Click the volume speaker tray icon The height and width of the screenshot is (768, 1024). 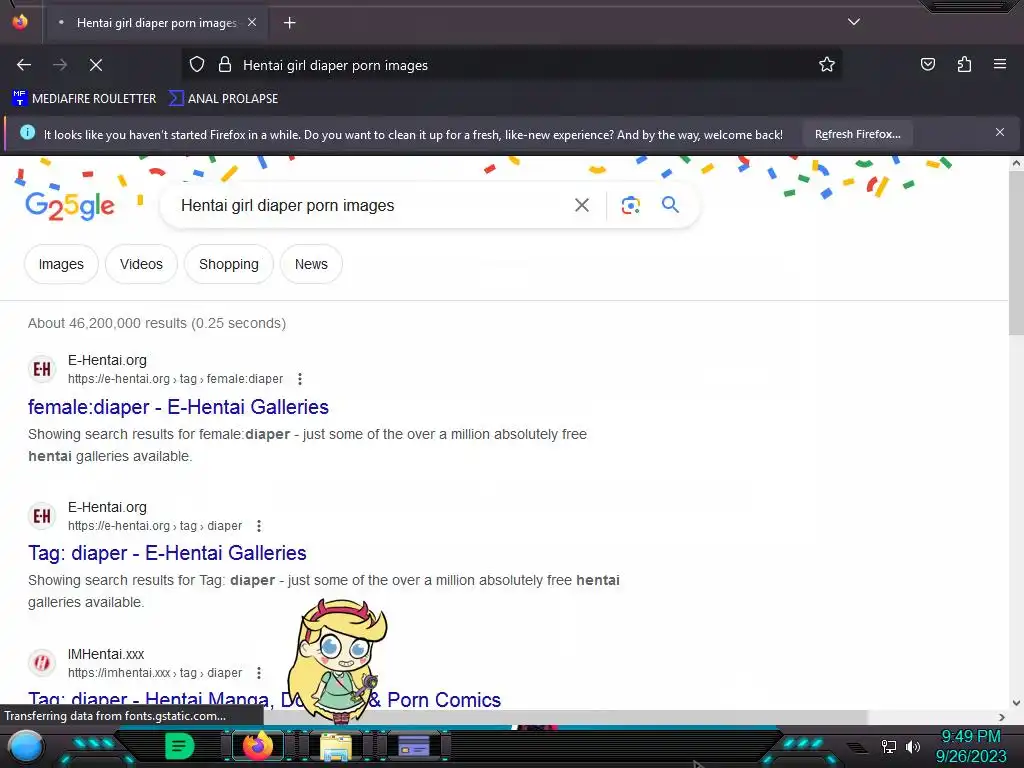click(x=912, y=746)
